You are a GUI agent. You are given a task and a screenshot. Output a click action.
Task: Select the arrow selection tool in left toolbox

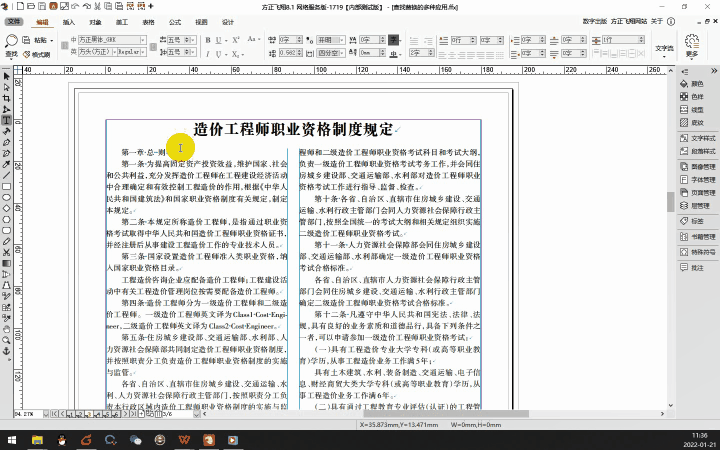click(6, 76)
